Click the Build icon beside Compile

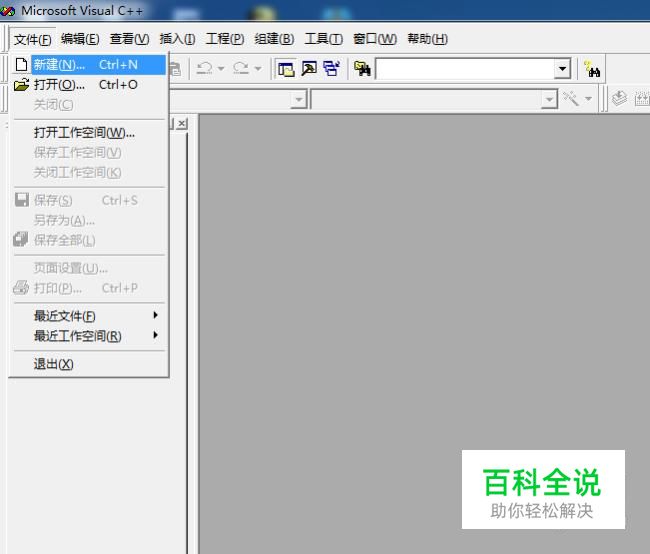[x=642, y=99]
